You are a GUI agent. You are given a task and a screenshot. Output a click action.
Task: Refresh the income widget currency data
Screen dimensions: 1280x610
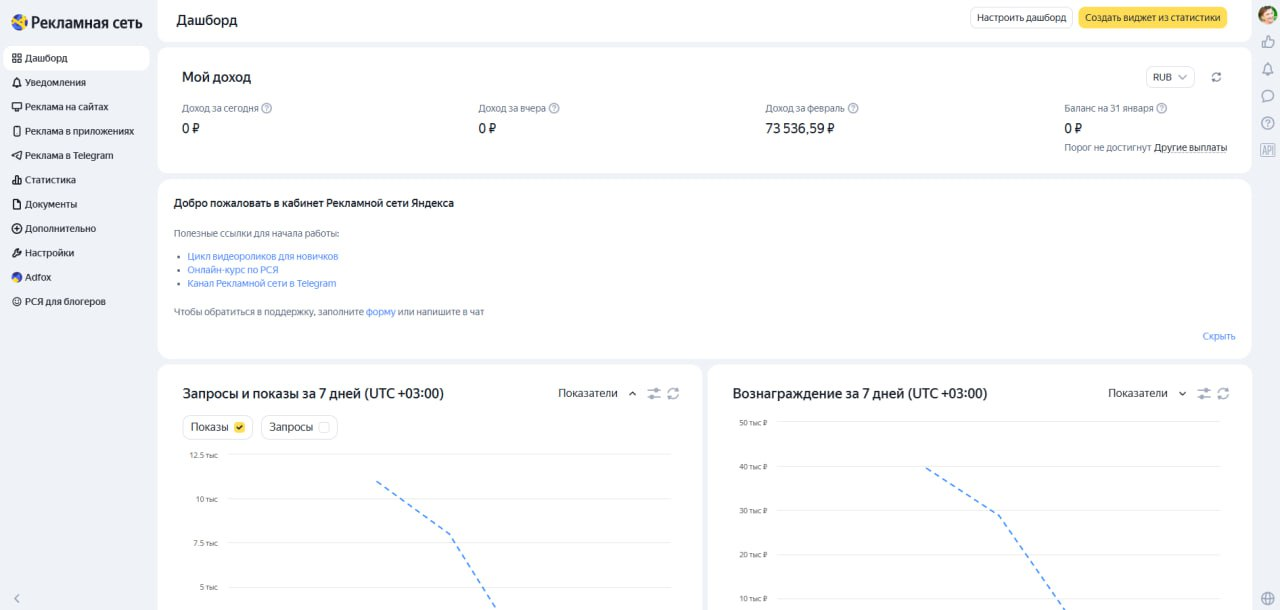[1215, 76]
